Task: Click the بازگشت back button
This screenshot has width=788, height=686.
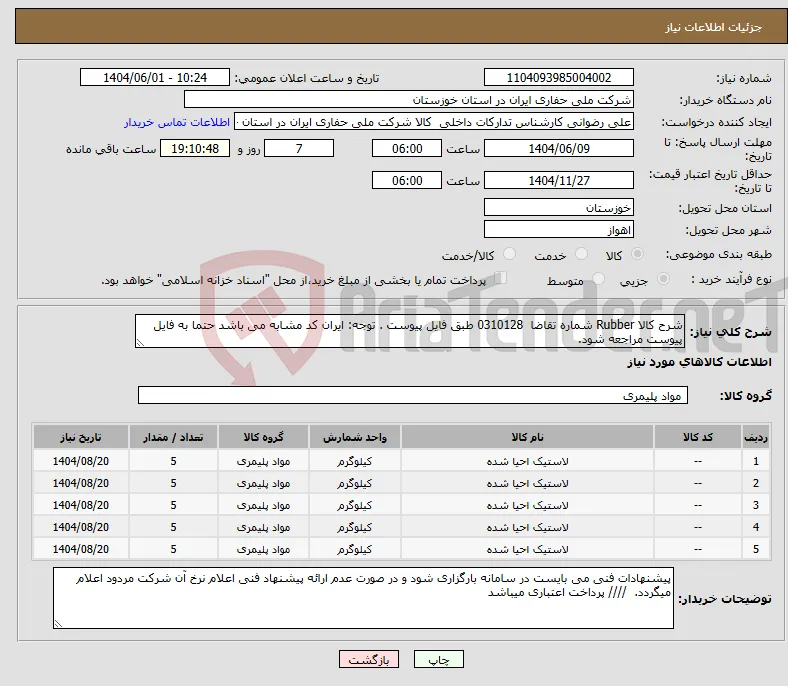Action: click(x=369, y=659)
